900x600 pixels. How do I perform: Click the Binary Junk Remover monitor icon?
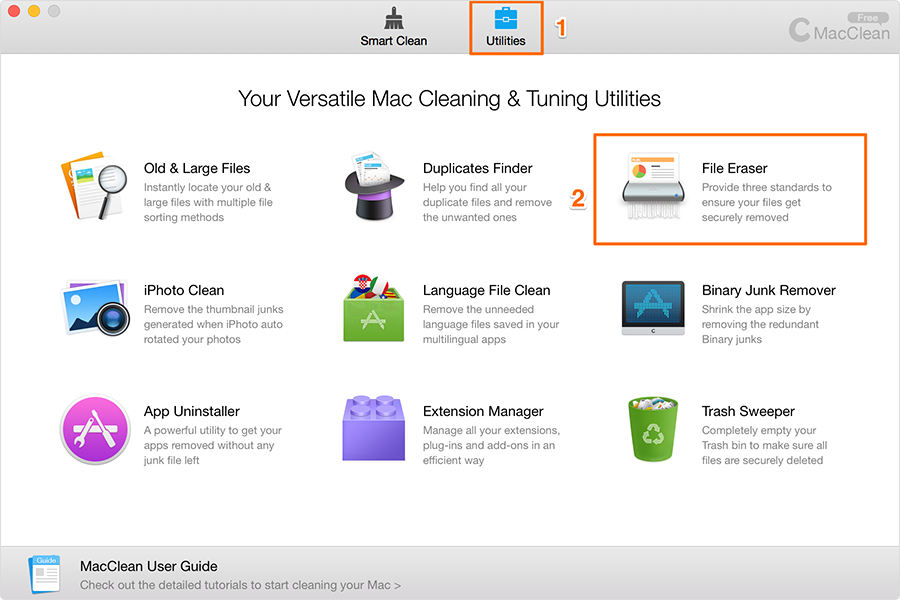point(653,308)
